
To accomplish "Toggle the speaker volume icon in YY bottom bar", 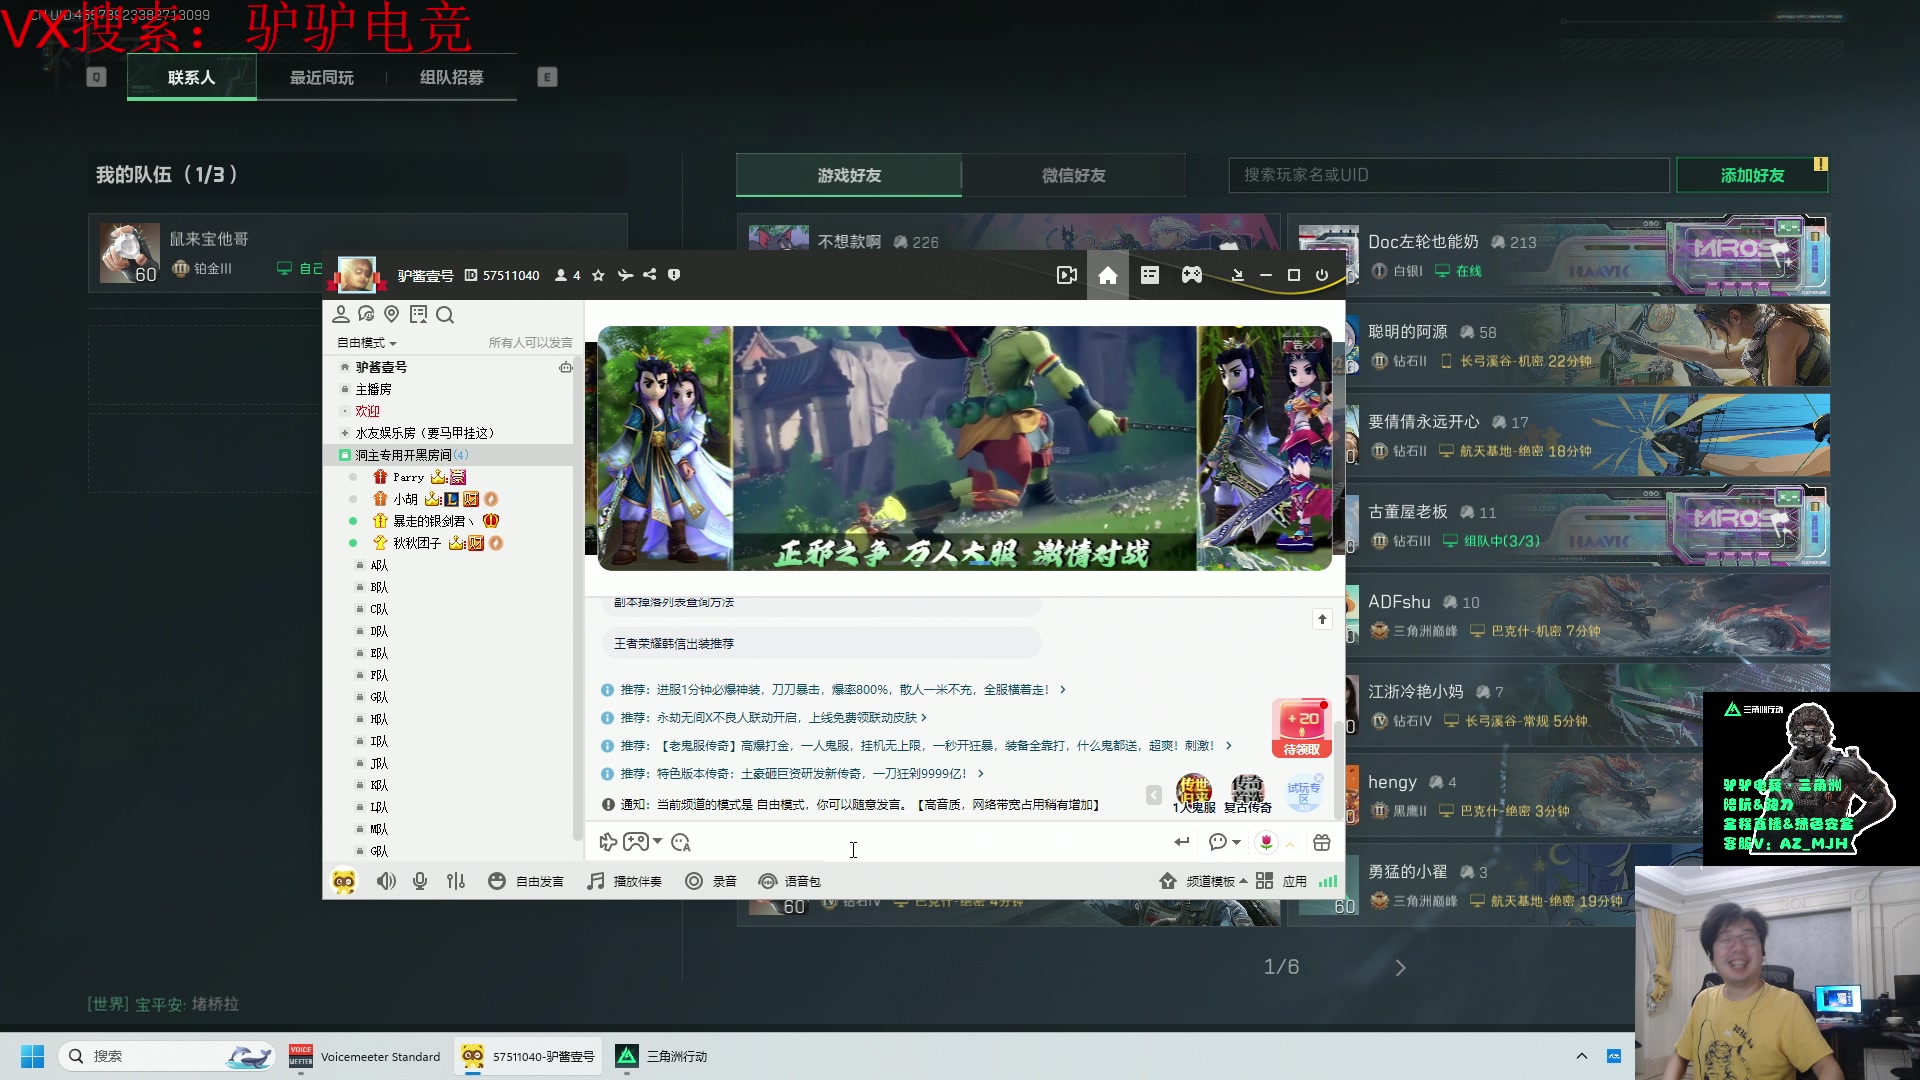I will pyautogui.click(x=386, y=881).
